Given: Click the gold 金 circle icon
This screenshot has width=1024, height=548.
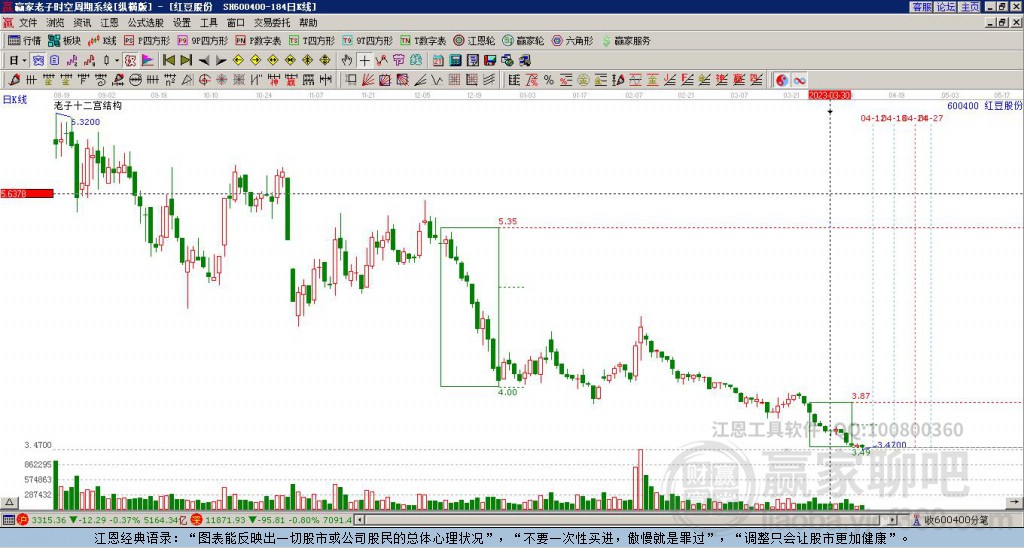Looking at the screenshot, I should pos(583,80).
